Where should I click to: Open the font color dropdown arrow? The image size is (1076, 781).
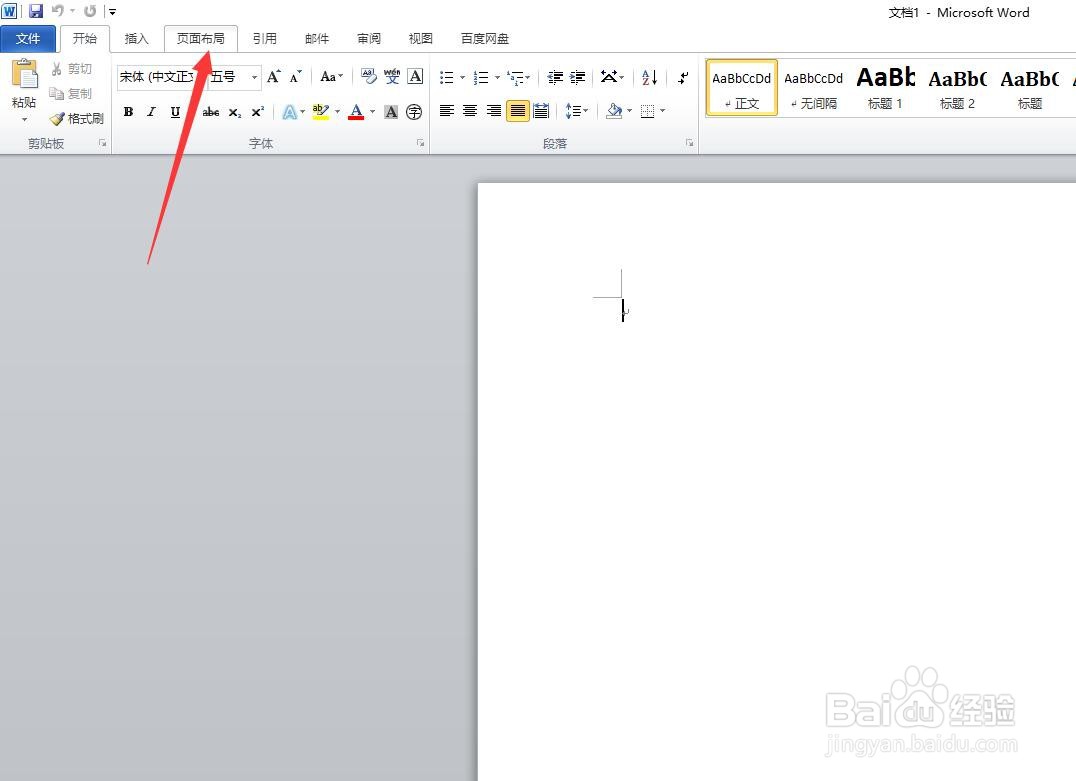(373, 112)
